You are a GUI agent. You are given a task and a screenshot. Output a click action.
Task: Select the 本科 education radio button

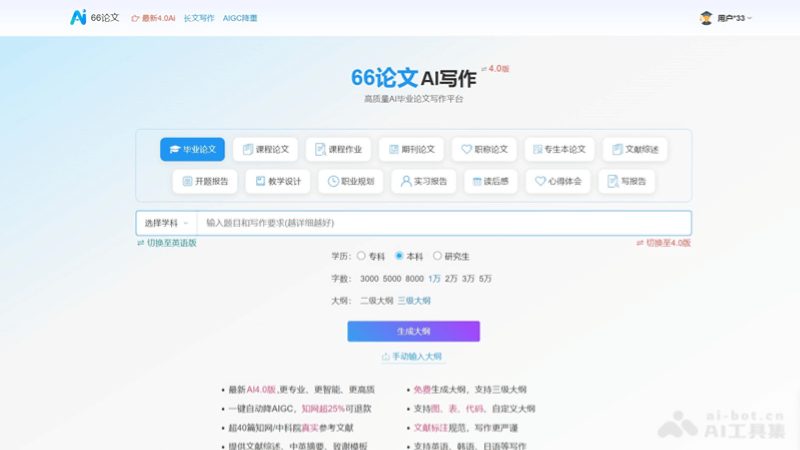click(399, 256)
